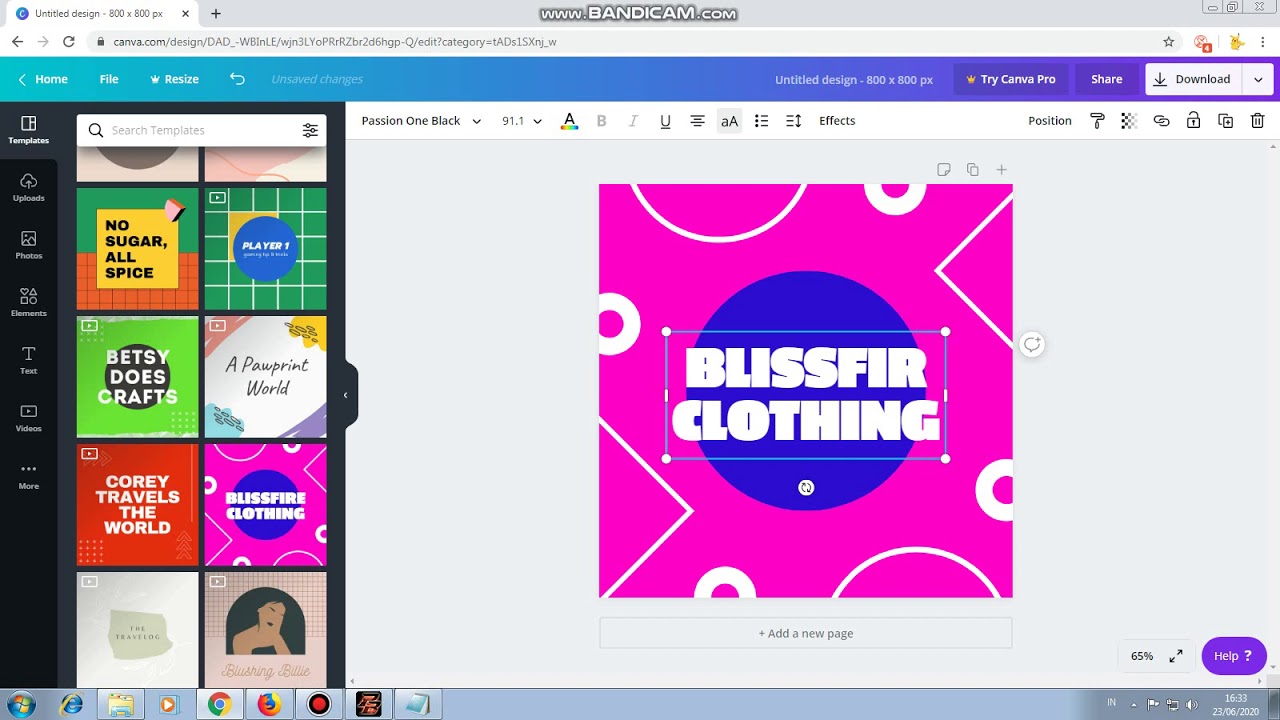Click the add page plus icon above canvas

point(1001,170)
